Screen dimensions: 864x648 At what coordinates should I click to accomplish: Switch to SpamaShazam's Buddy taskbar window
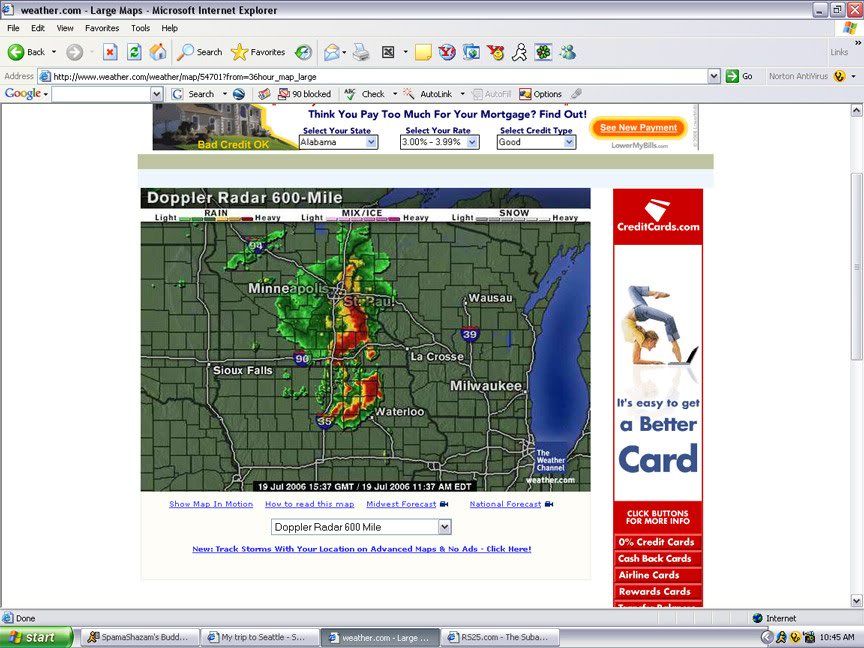(x=139, y=638)
